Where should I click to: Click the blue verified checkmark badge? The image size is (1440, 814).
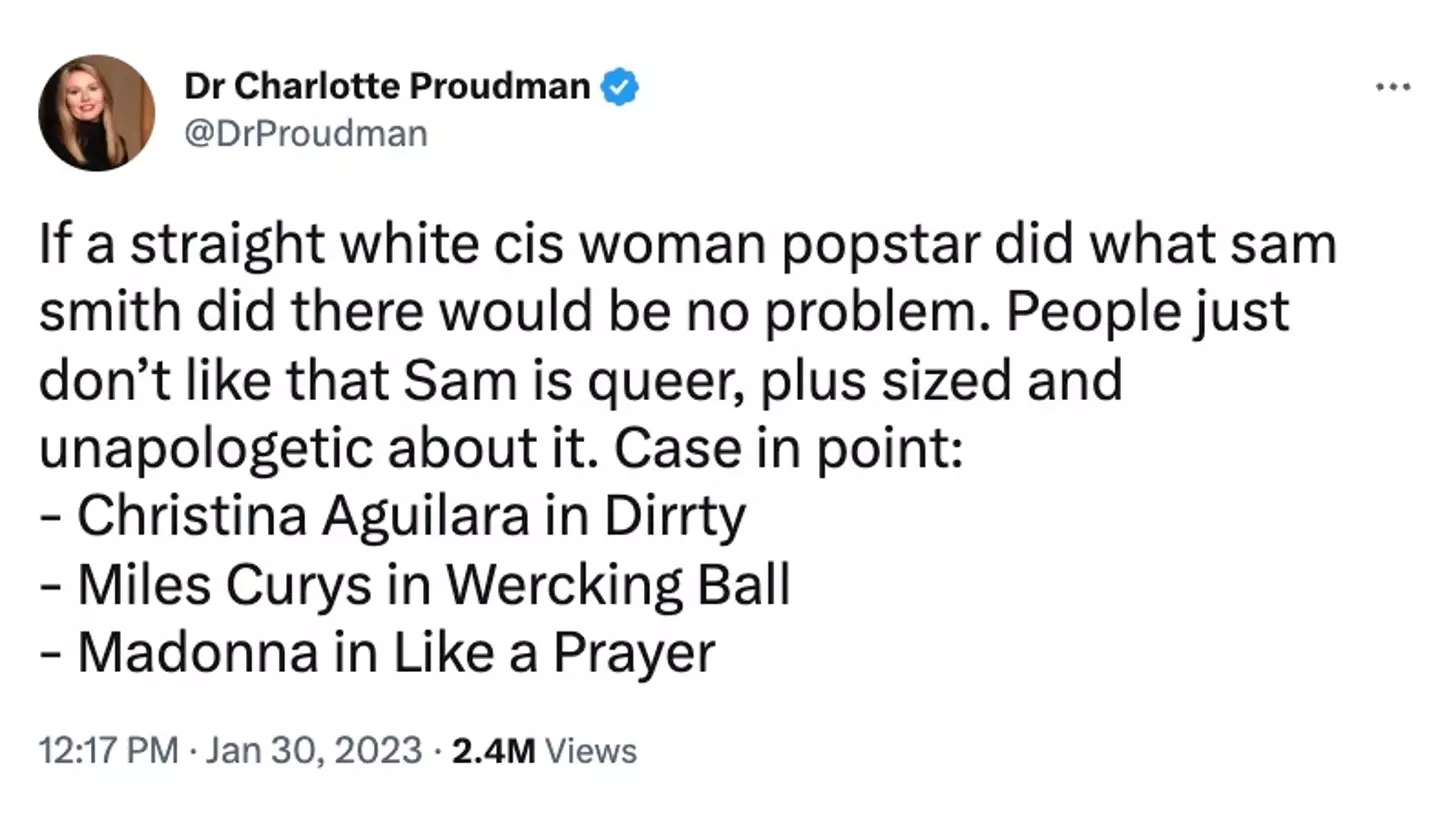pyautogui.click(x=619, y=87)
